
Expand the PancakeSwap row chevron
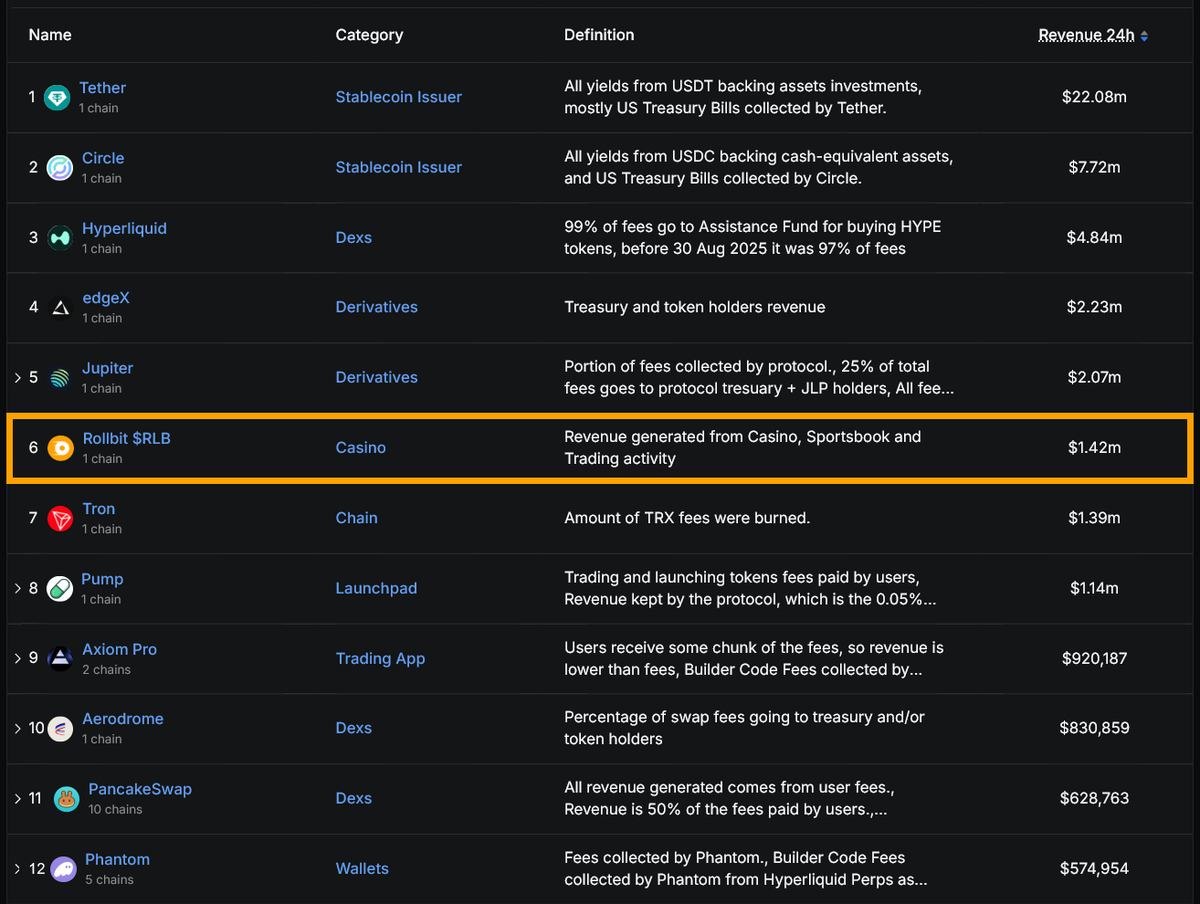tap(17, 798)
